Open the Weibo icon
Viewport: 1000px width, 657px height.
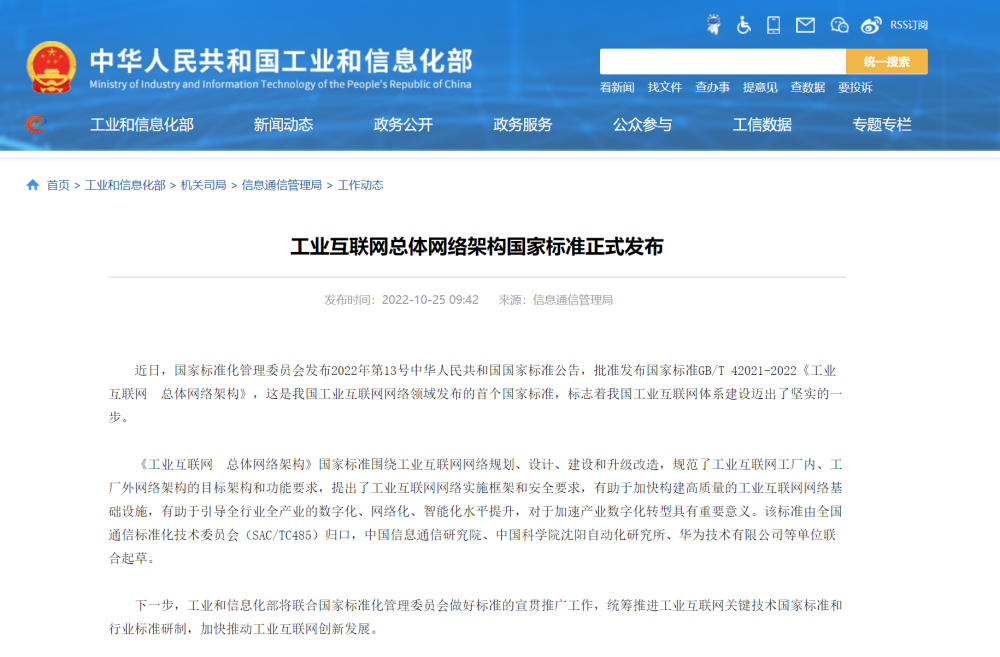871,25
